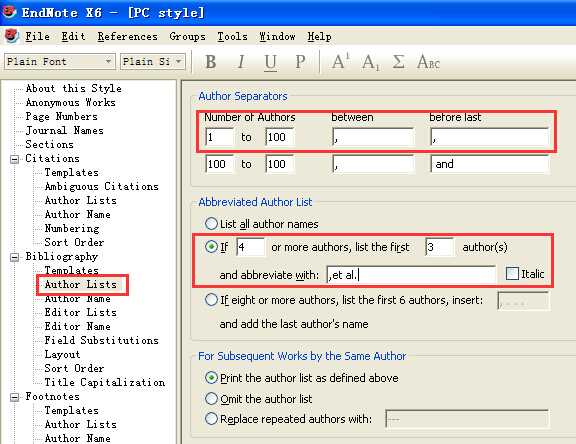This screenshot has width=576, height=444.
Task: Apply Subscript formatting
Action: pyautogui.click(x=370, y=62)
